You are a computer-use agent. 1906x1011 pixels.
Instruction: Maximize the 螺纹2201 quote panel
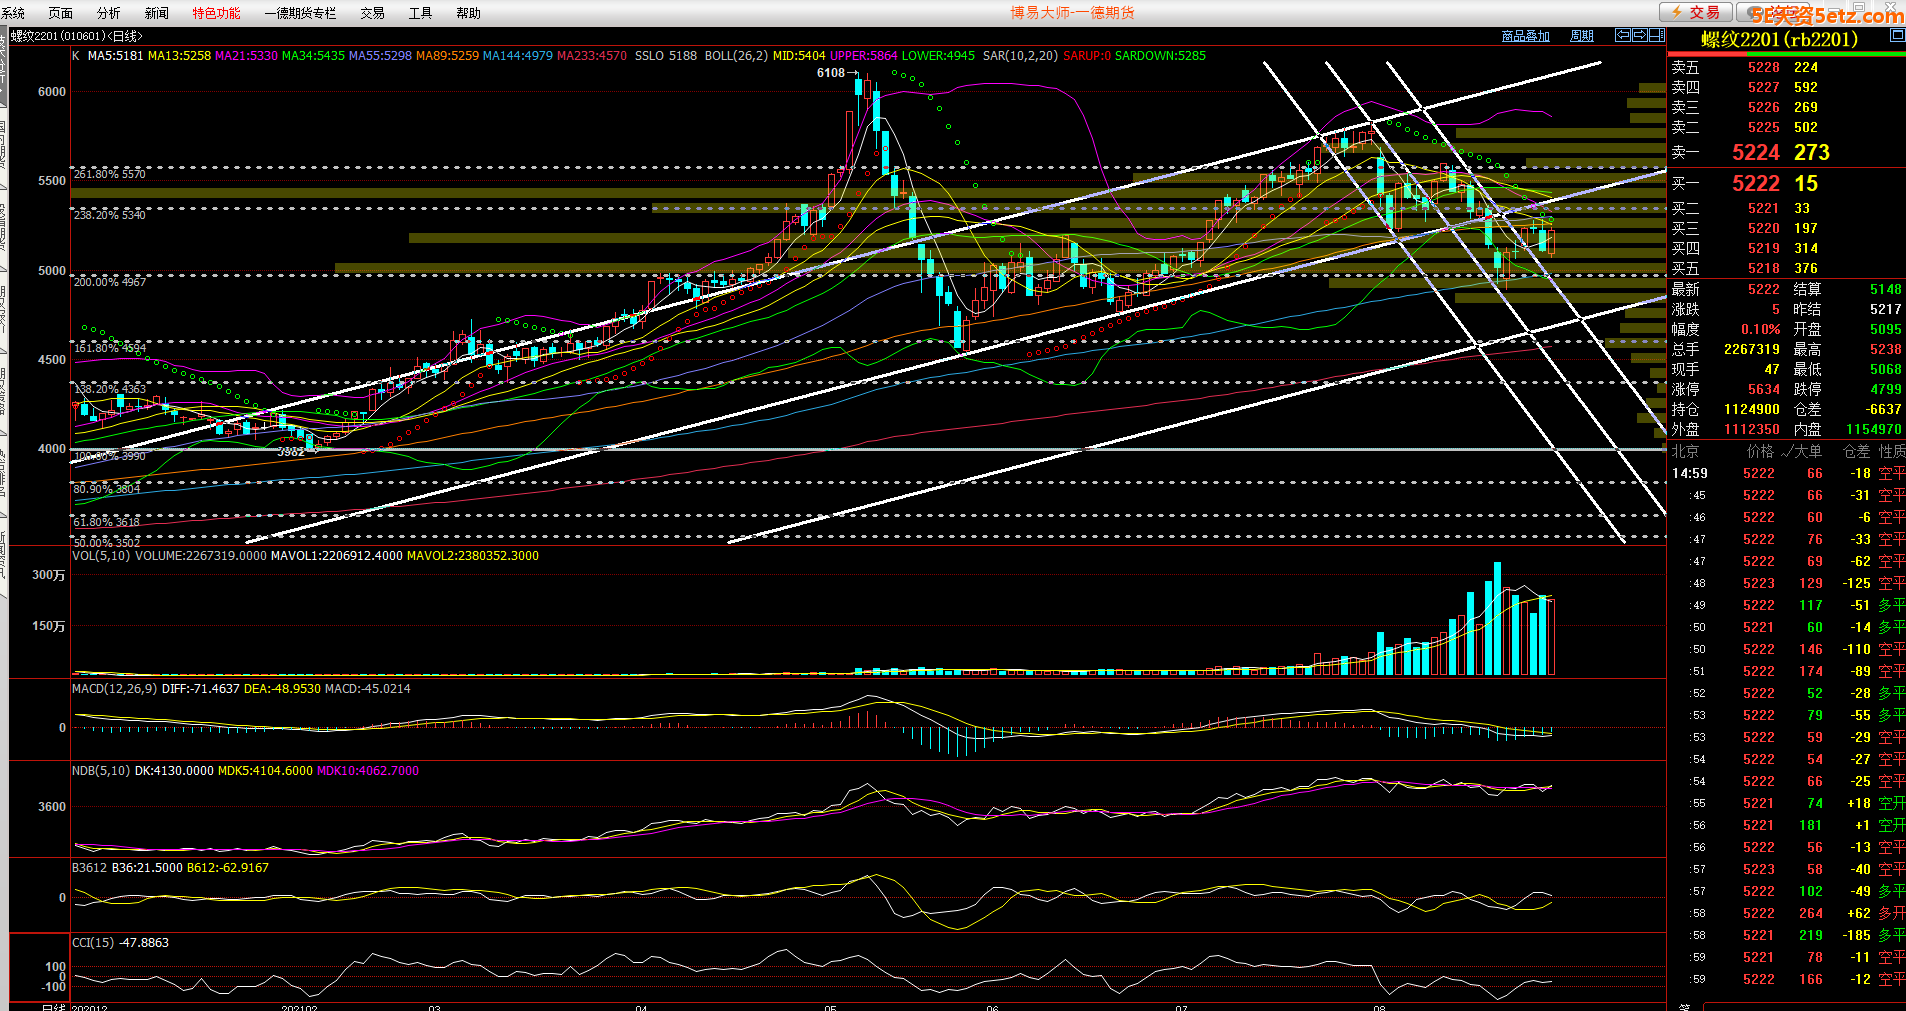tap(1896, 35)
